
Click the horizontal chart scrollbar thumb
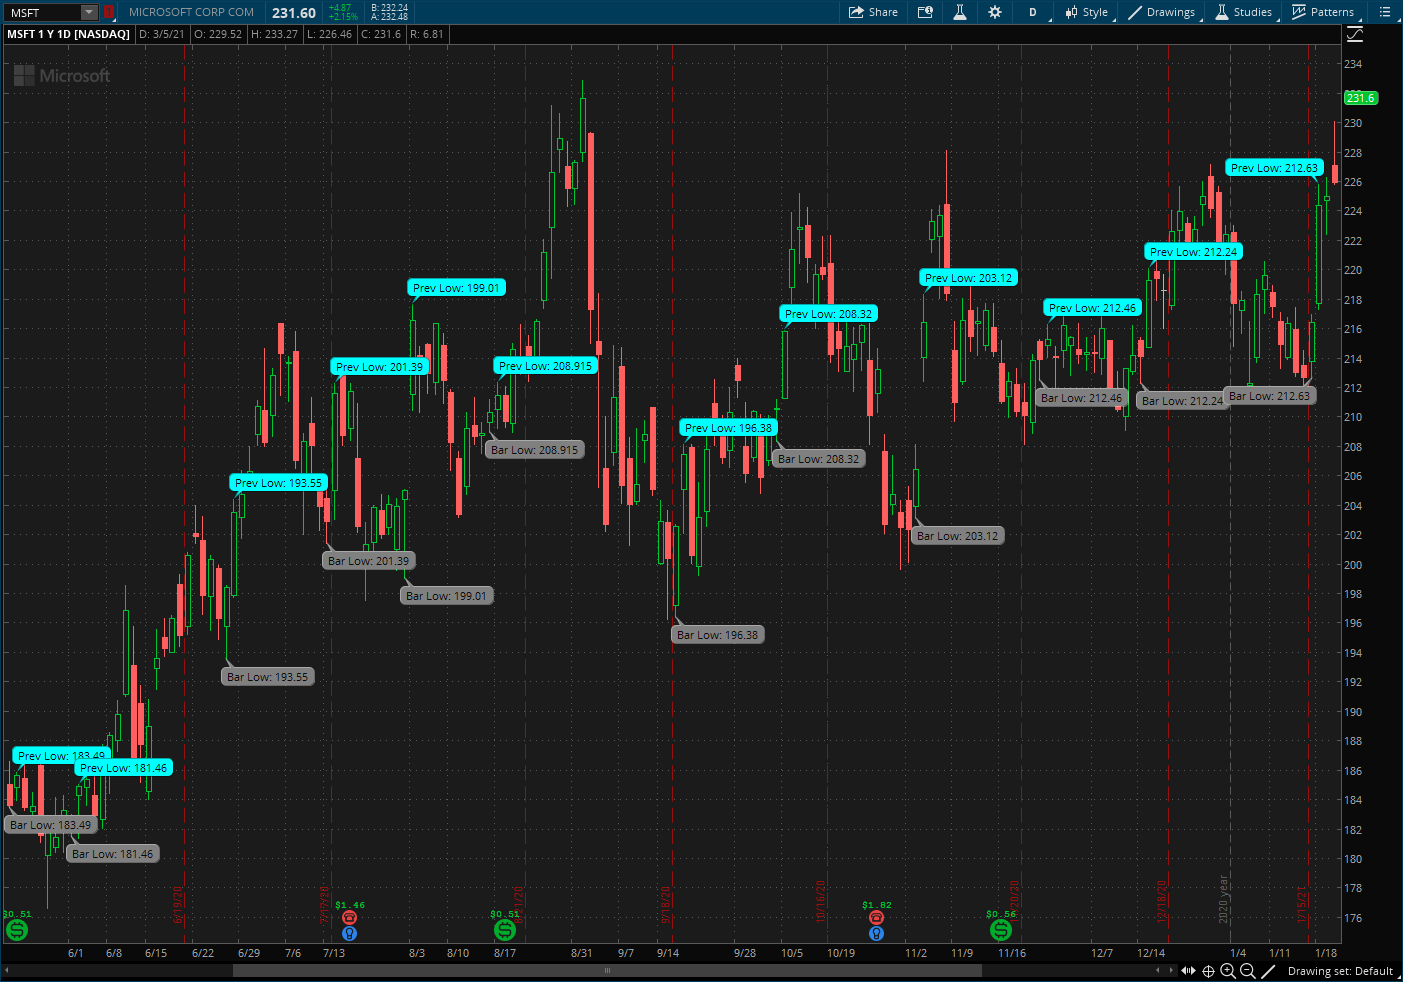[606, 970]
